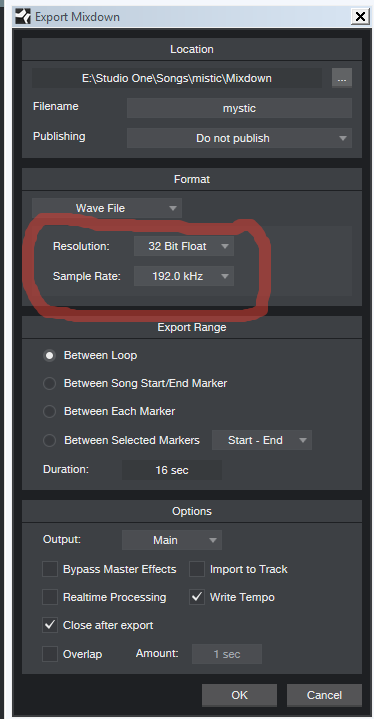374x719 pixels.
Task: Expand the Resolution 32 Bit Float dropdown
Action: coord(184,246)
